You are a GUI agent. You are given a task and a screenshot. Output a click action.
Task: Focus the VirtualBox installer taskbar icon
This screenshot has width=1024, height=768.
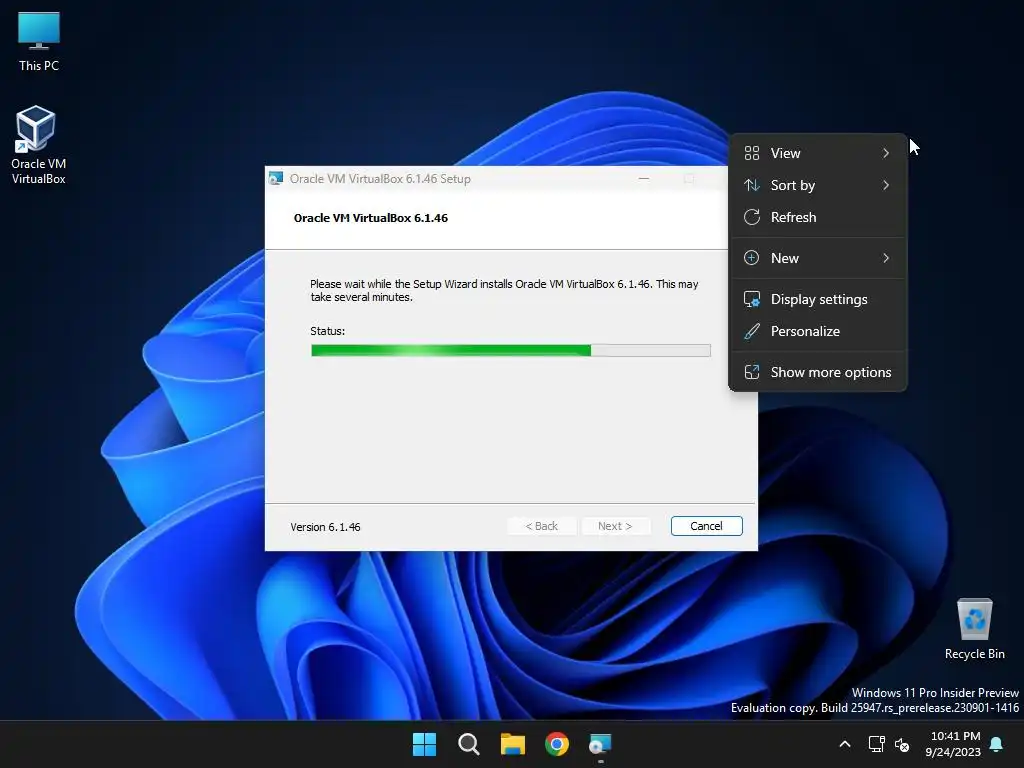click(x=600, y=744)
